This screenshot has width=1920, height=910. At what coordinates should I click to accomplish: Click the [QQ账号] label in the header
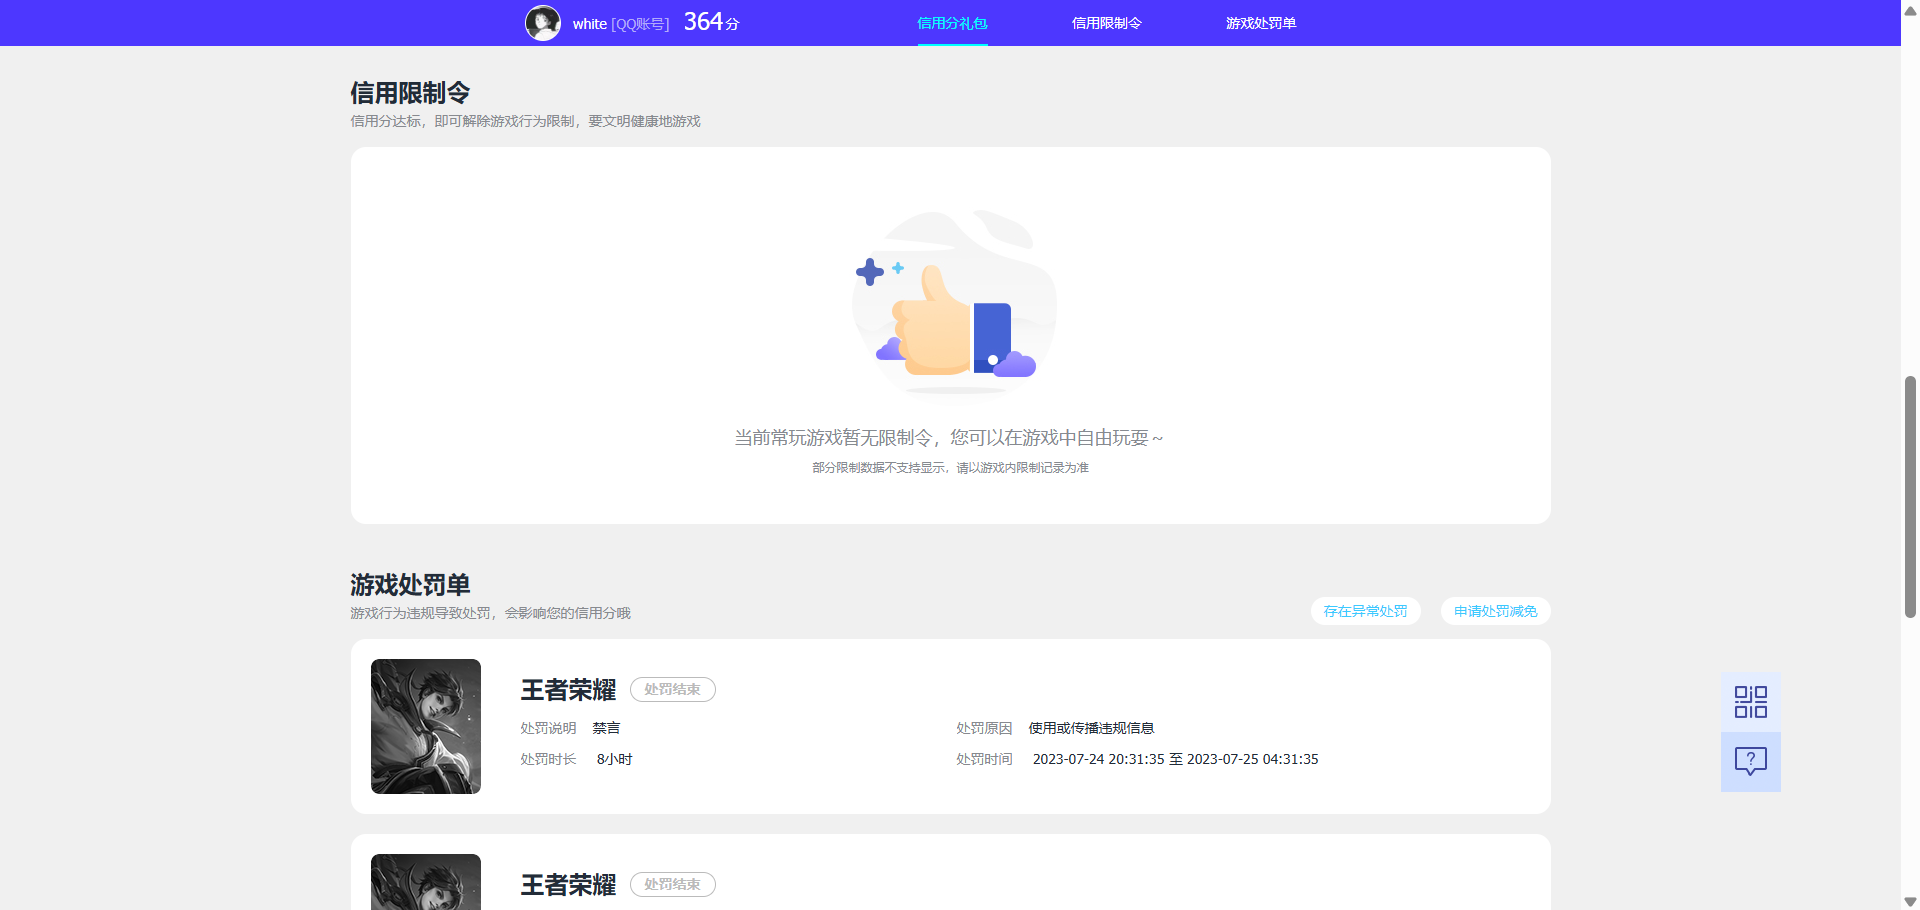pyautogui.click(x=640, y=24)
